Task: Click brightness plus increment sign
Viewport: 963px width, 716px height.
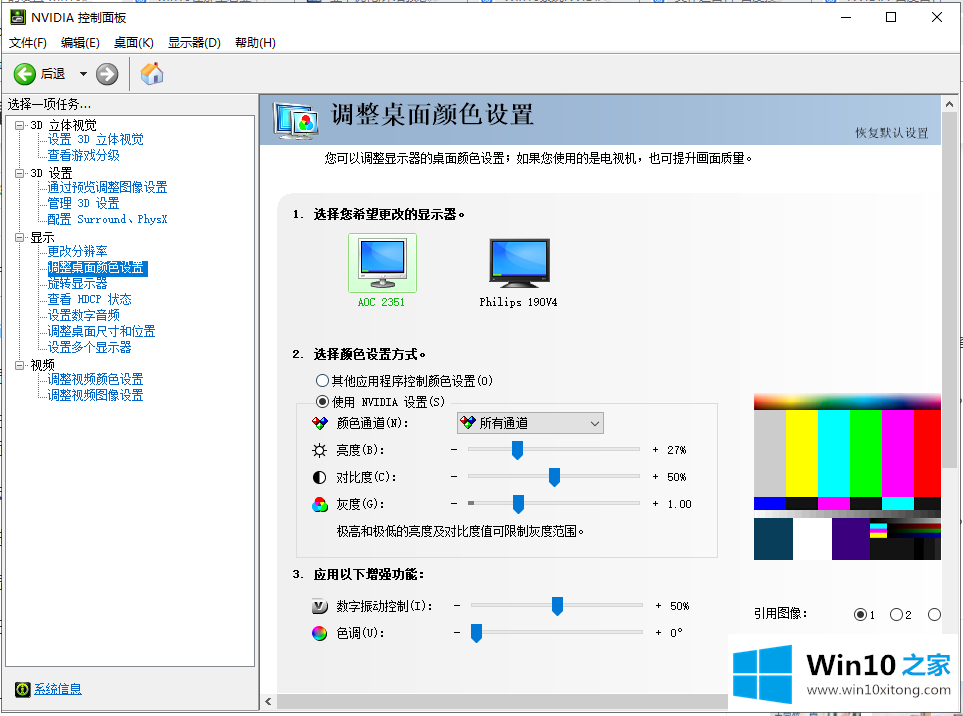Action: tap(655, 450)
